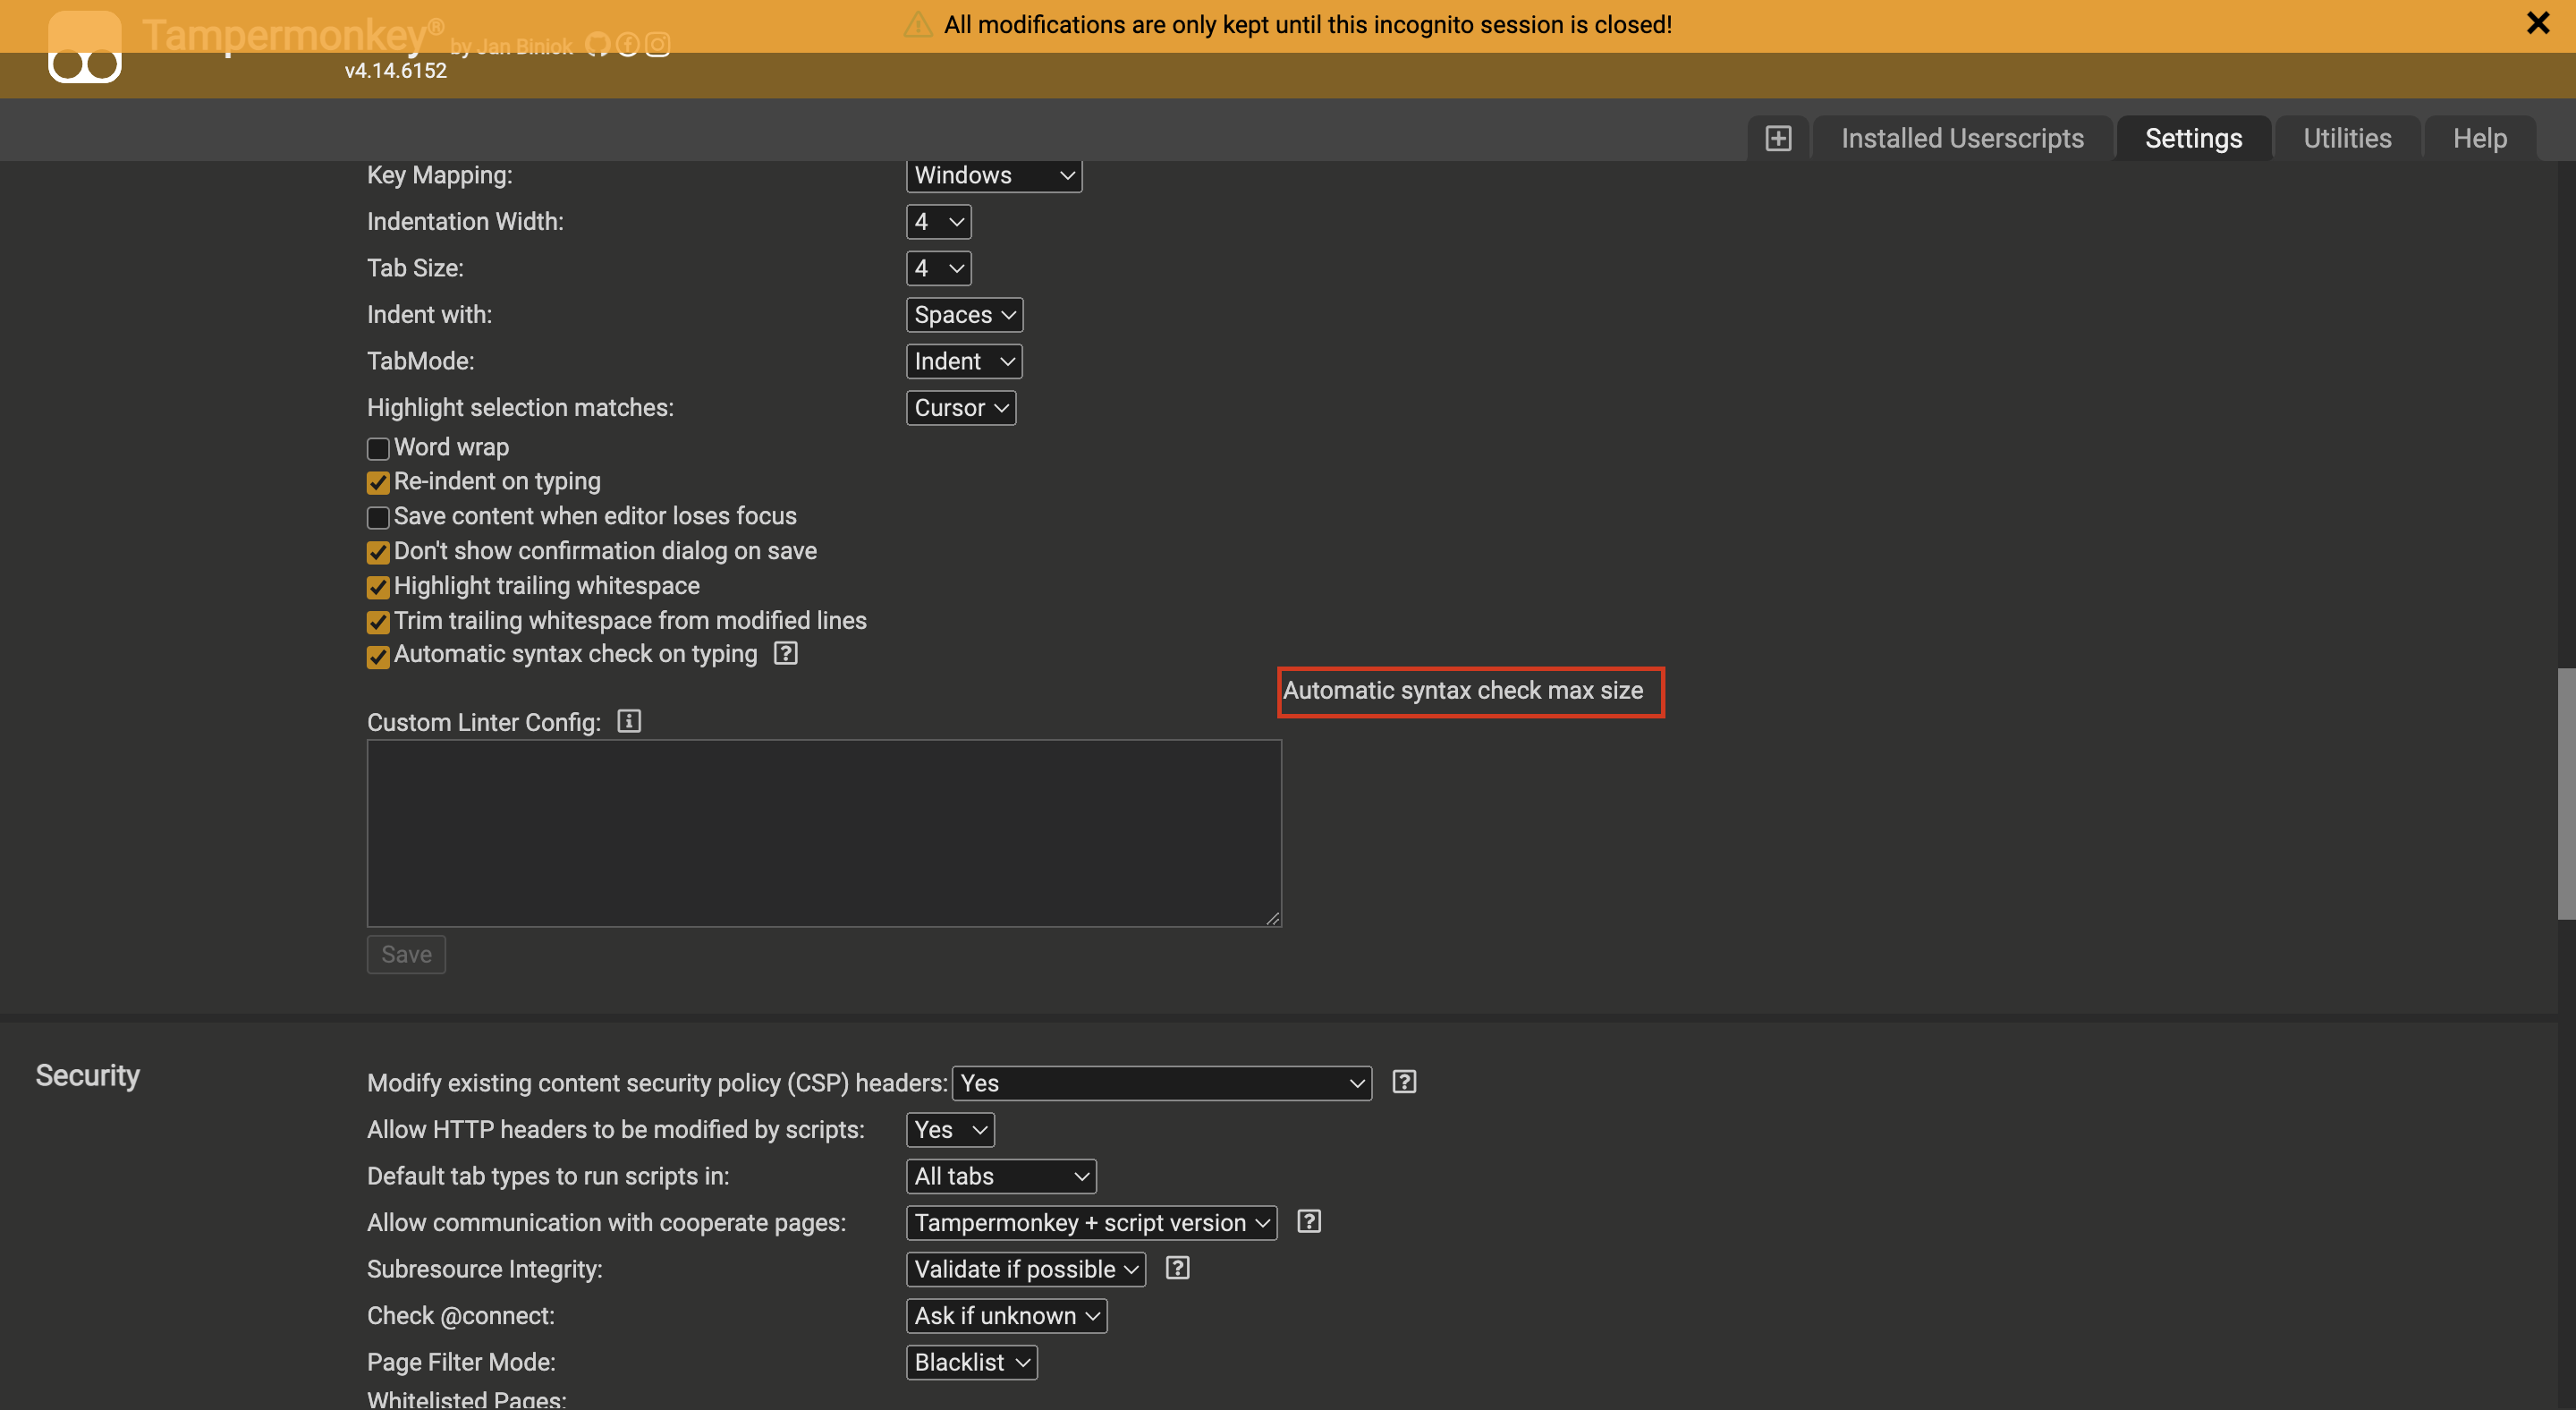Click help icon beside Subresource Integrity
This screenshot has width=2576, height=1410.
coord(1178,1268)
